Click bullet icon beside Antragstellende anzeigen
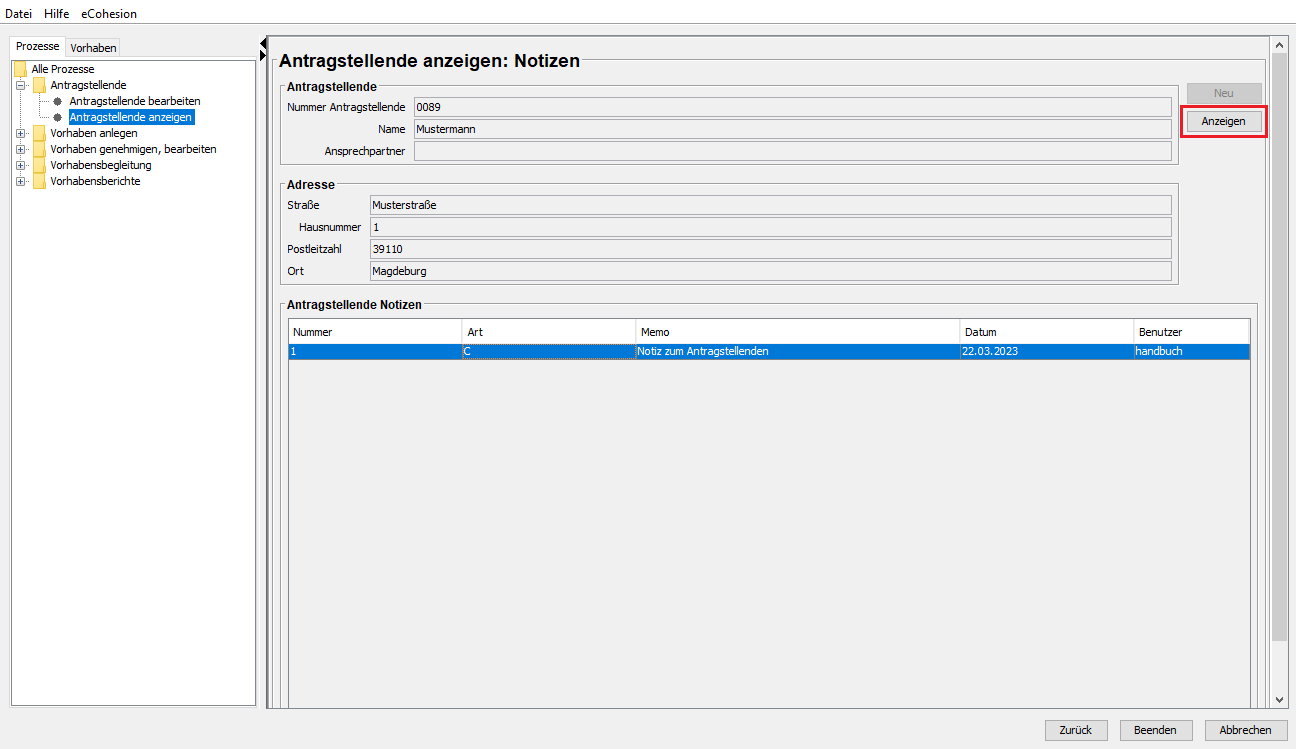1296x749 pixels. (x=58, y=117)
